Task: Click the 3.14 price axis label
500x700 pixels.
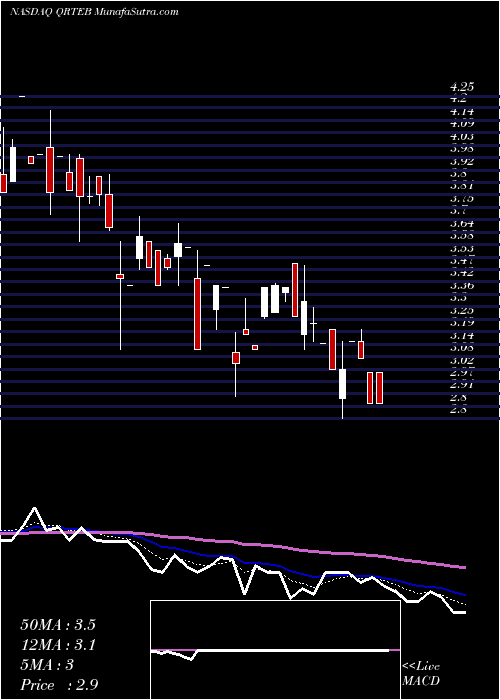Action: click(462, 335)
